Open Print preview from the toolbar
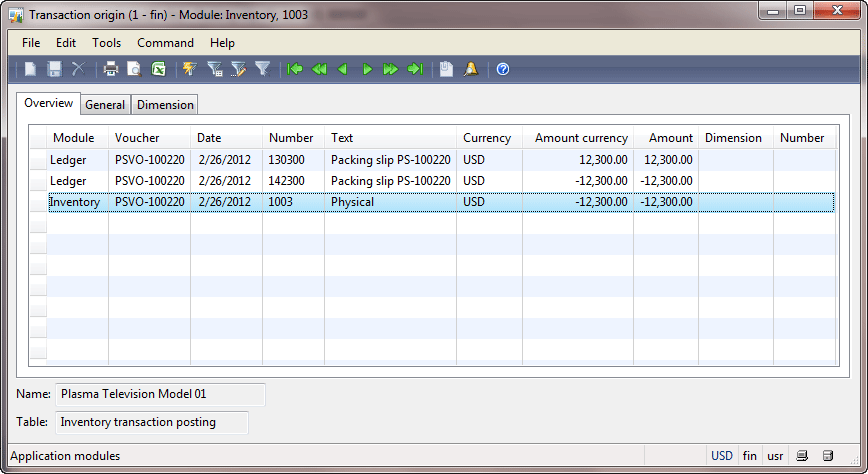This screenshot has width=868, height=474. coord(135,69)
